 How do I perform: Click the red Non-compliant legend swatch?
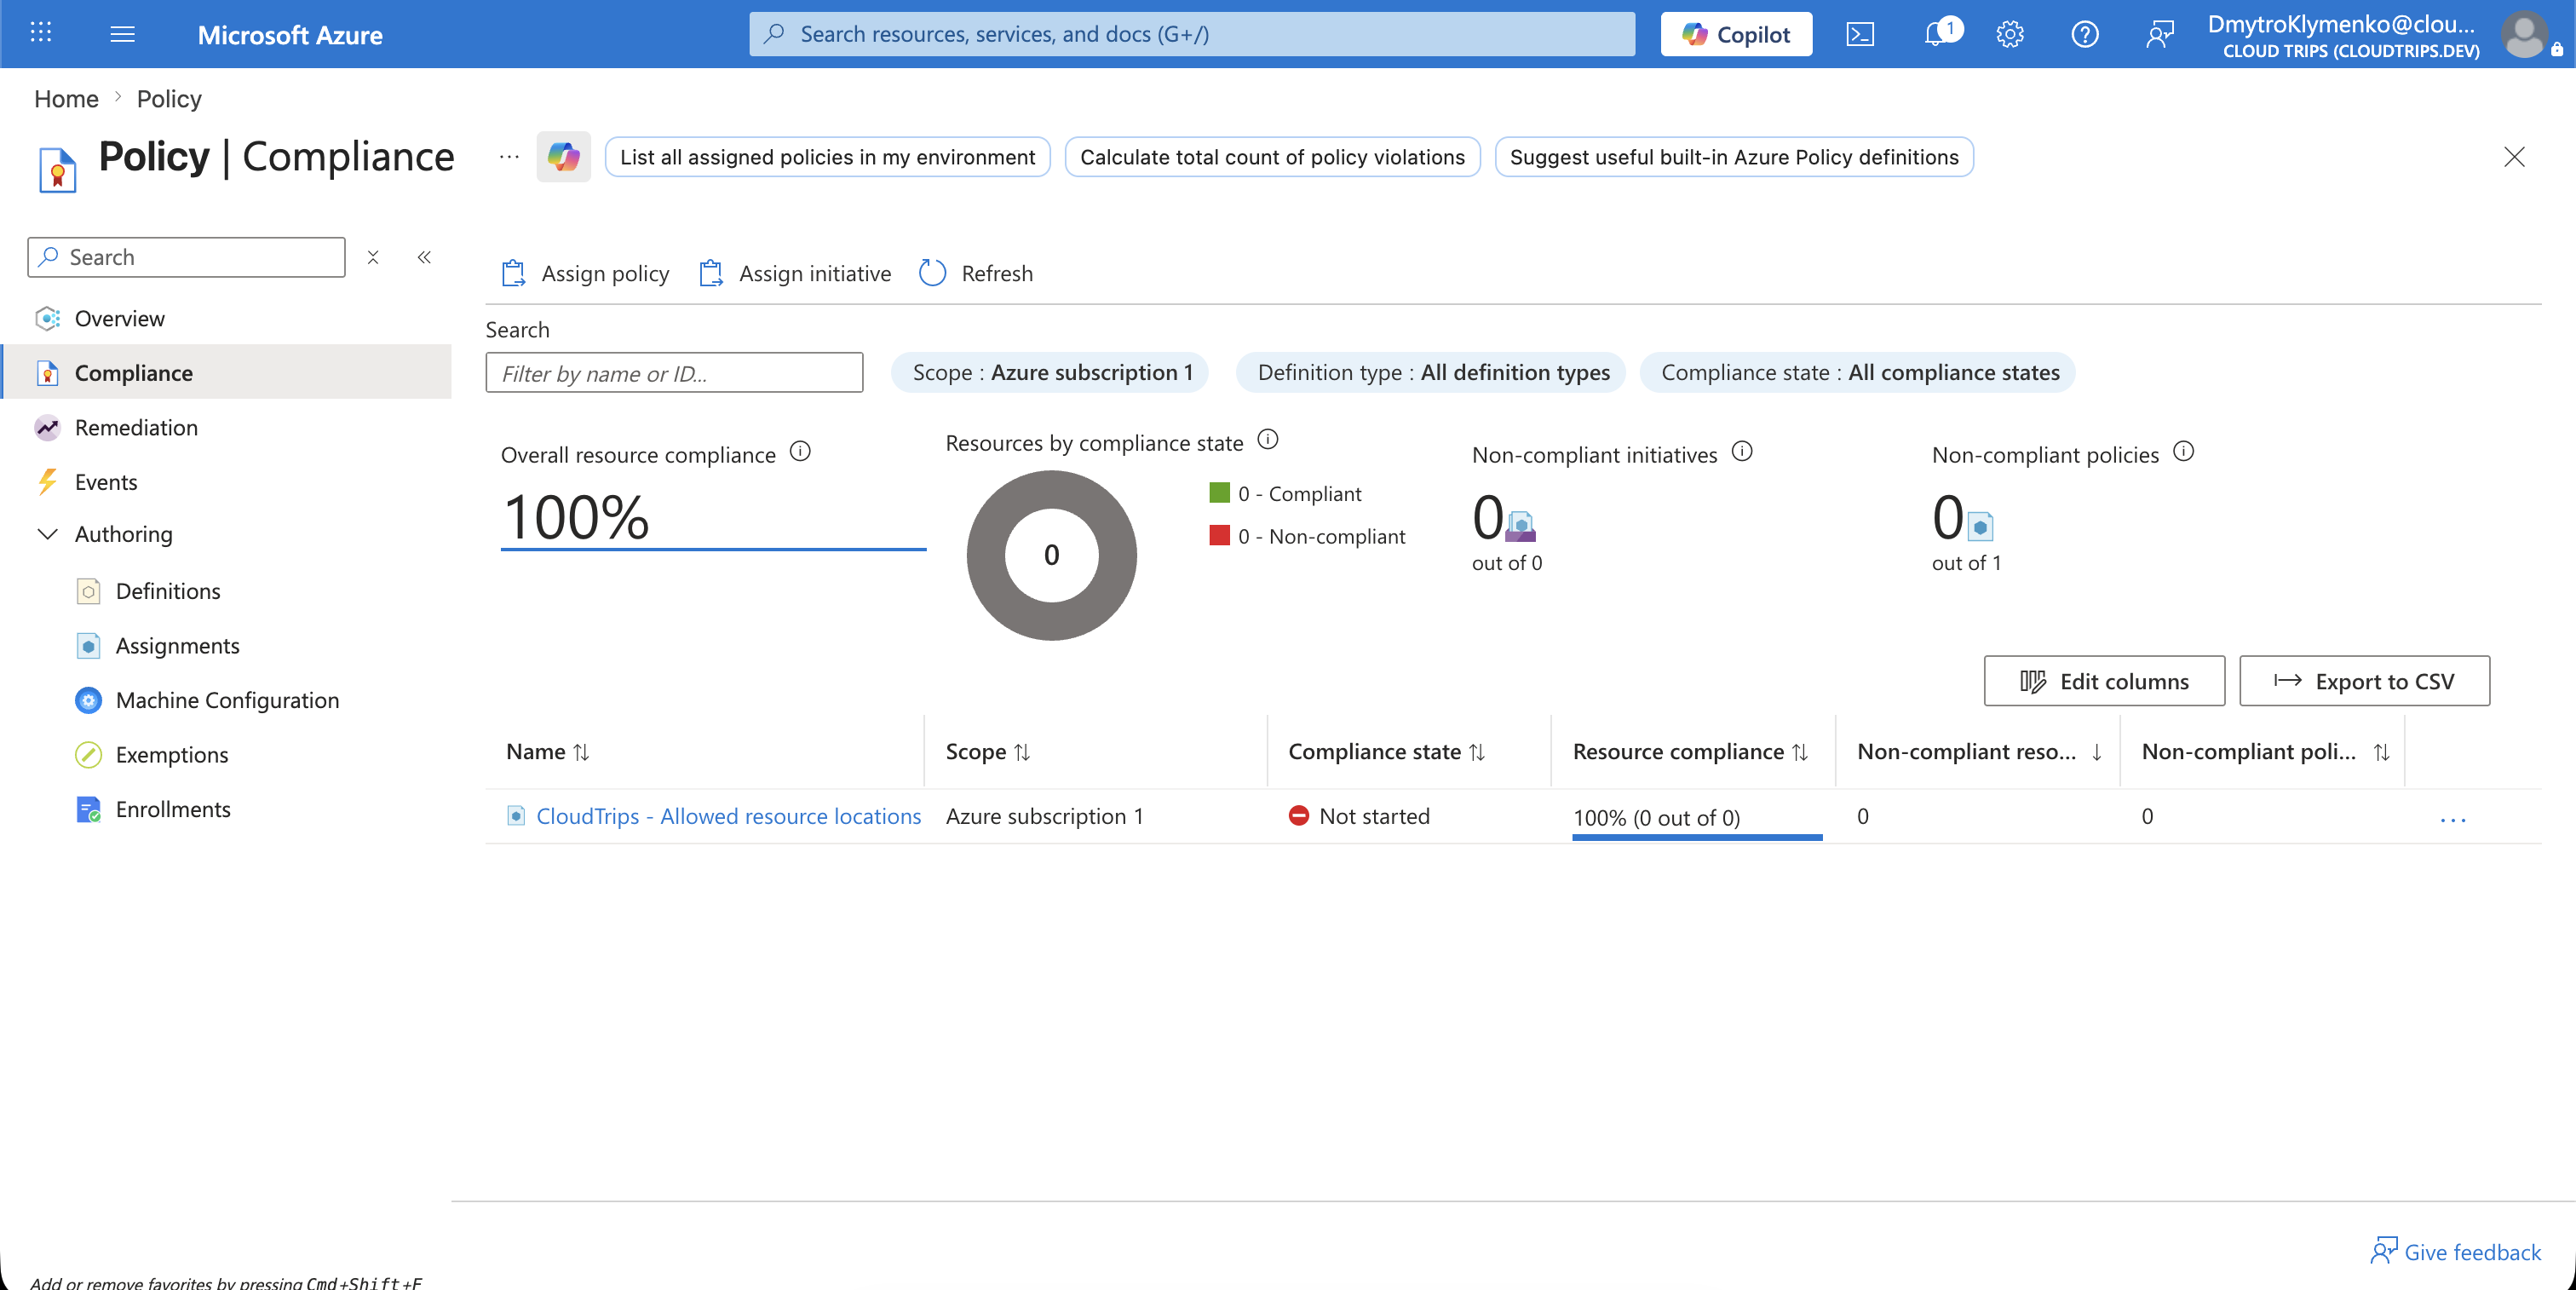[x=1219, y=535]
